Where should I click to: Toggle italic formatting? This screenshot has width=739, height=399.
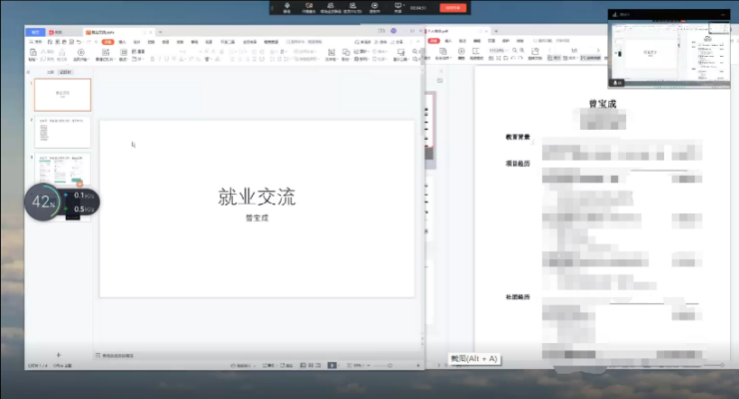tap(159, 59)
